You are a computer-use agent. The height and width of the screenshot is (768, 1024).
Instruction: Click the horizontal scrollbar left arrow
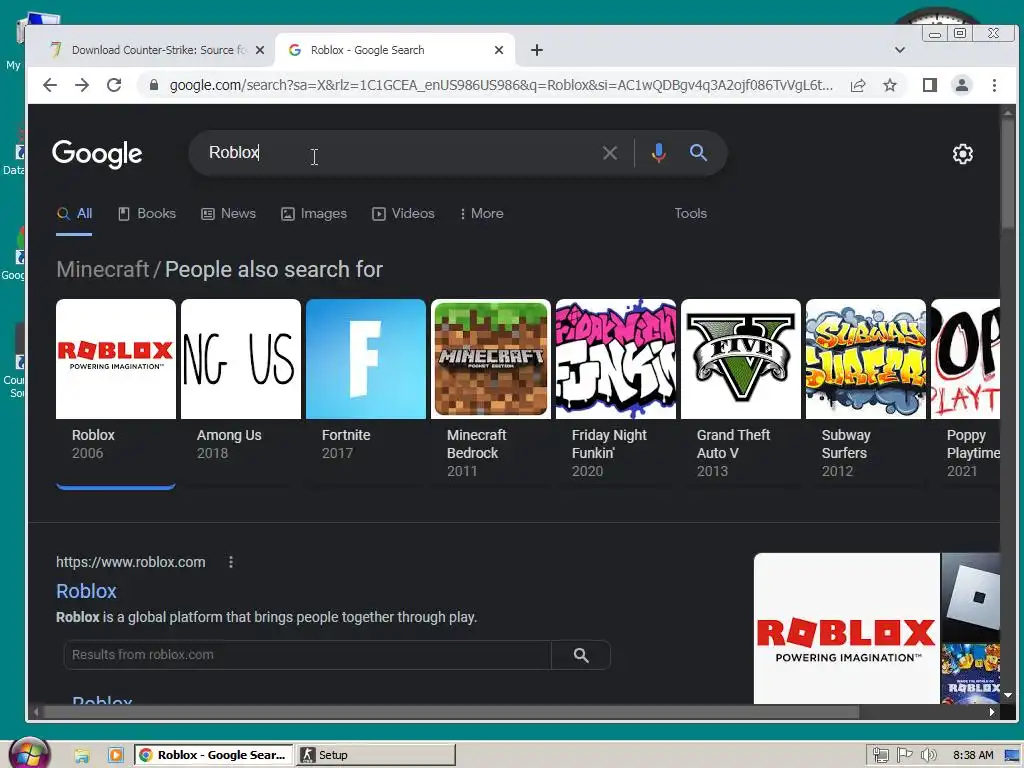tap(37, 712)
